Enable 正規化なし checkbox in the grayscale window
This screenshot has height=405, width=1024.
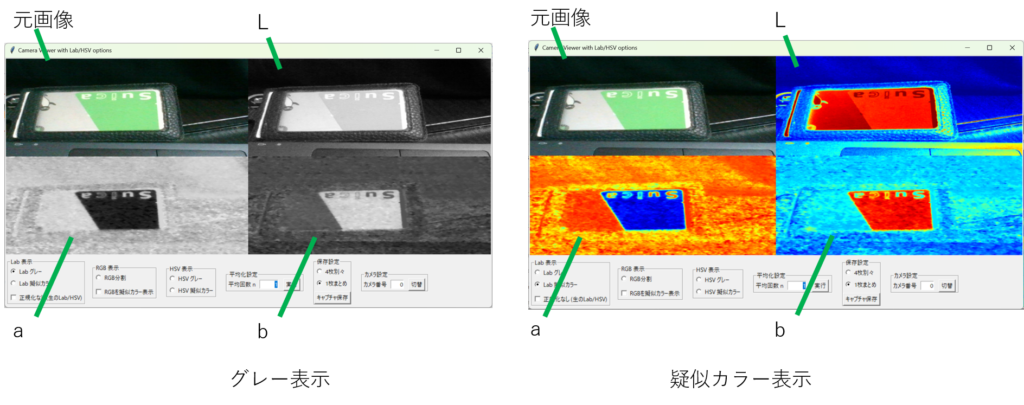click(x=14, y=297)
